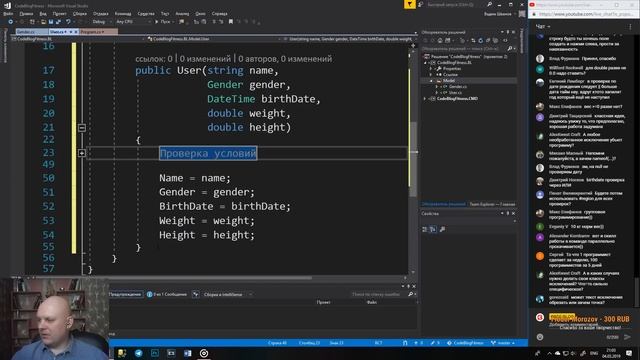This screenshot has width=640, height=360.
Task: Expand the collapsed region at line 23
Action: click(x=82, y=153)
